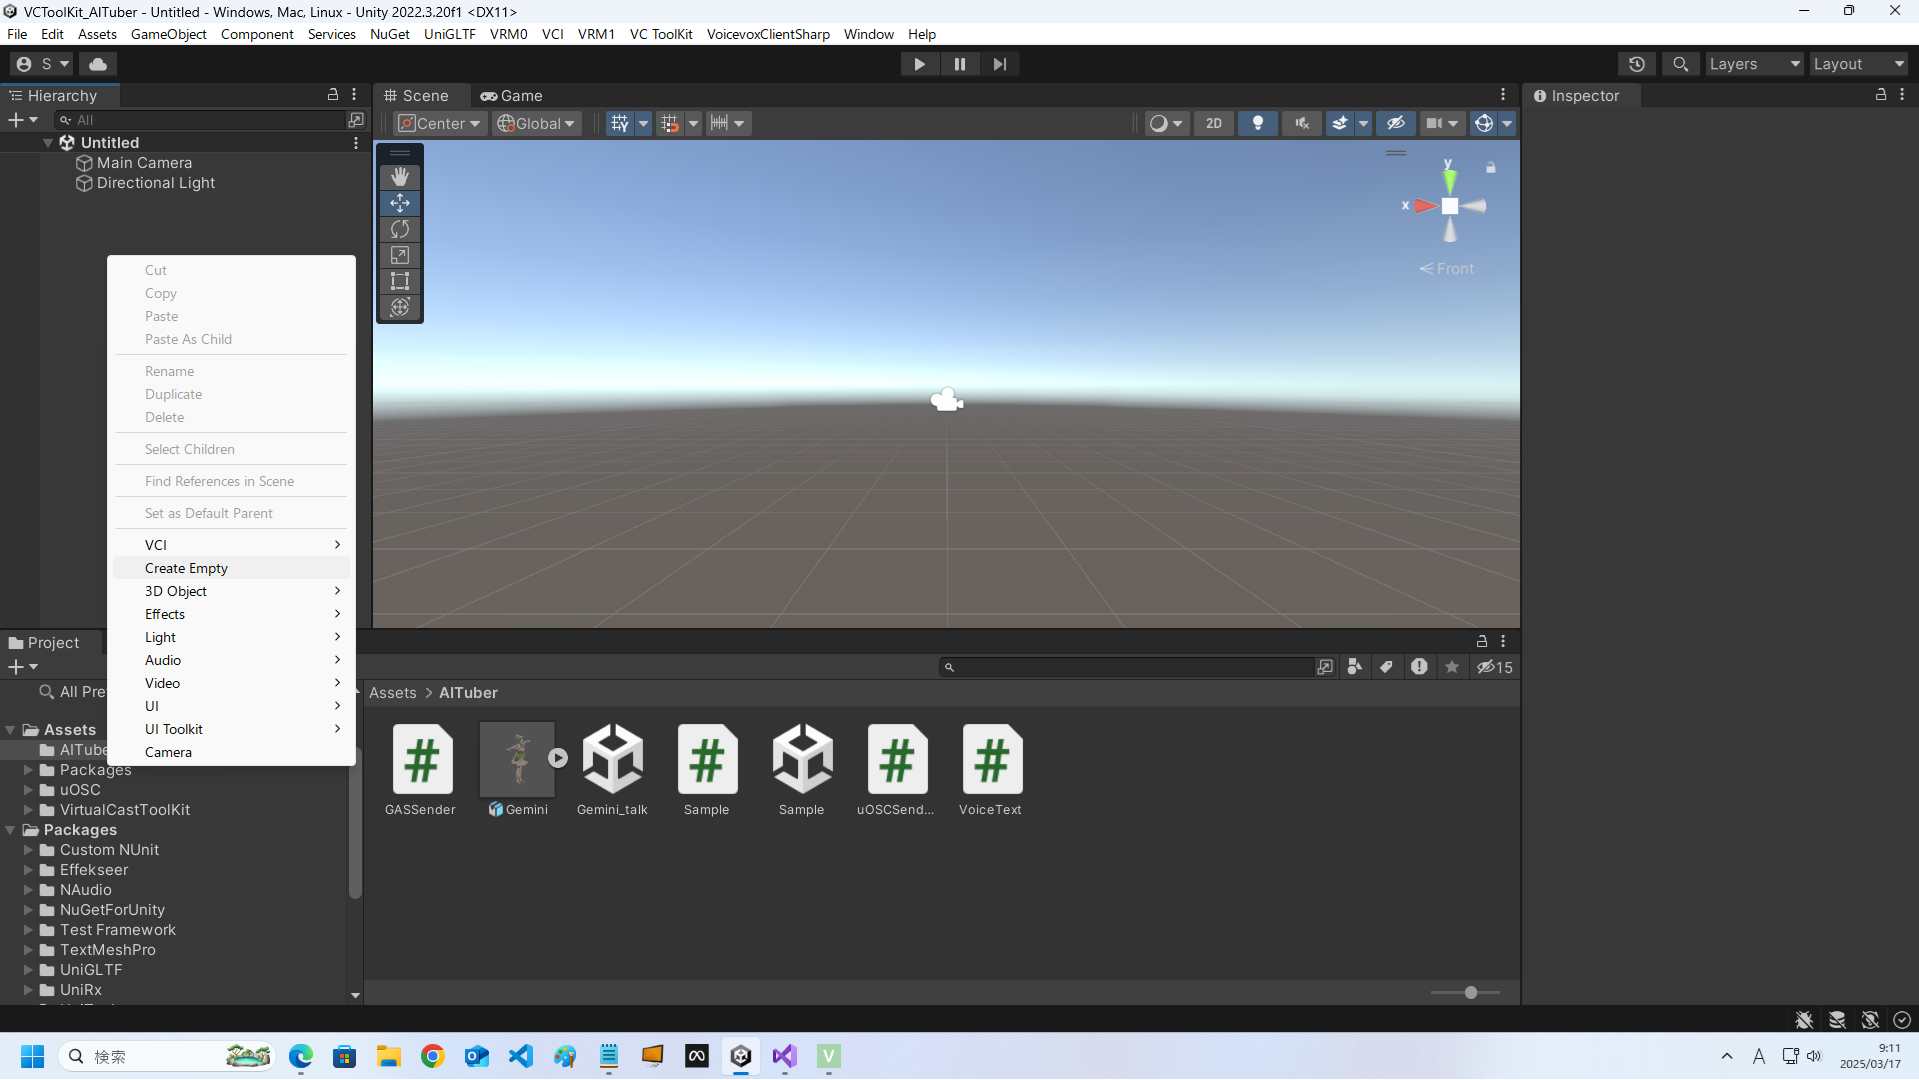
Task: Toggle hidden objects visibility in scene
Action: pyautogui.click(x=1396, y=123)
